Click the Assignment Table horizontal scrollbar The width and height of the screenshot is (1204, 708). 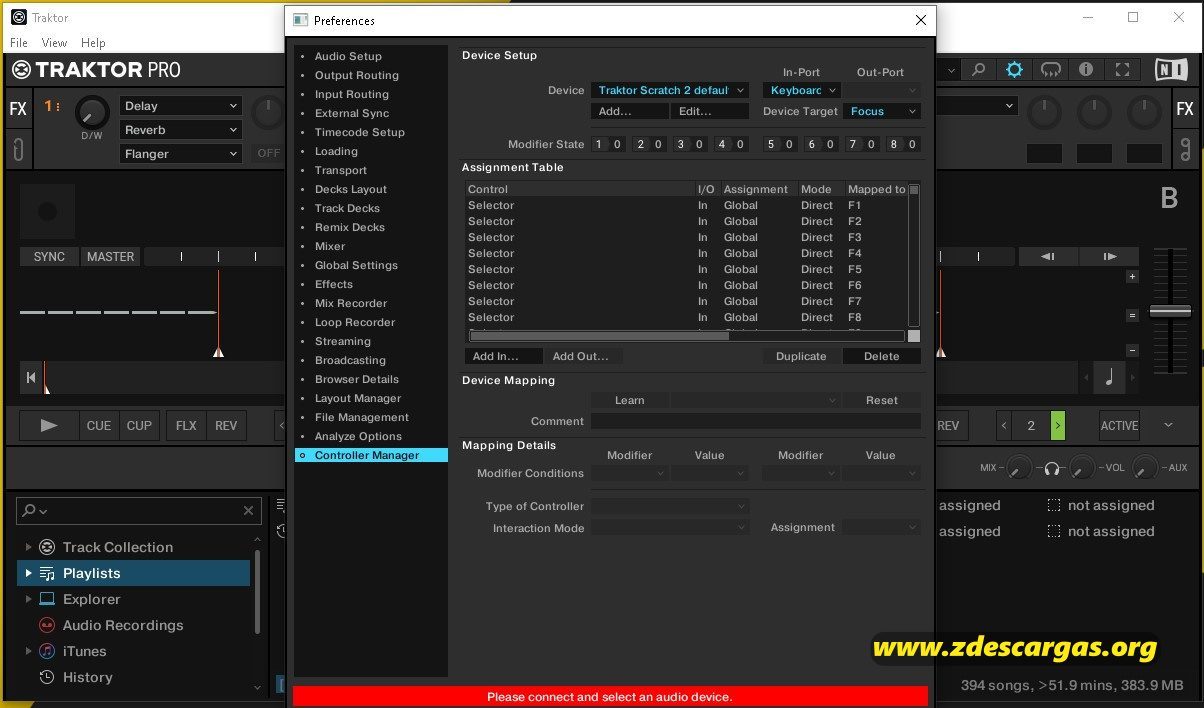coord(600,336)
